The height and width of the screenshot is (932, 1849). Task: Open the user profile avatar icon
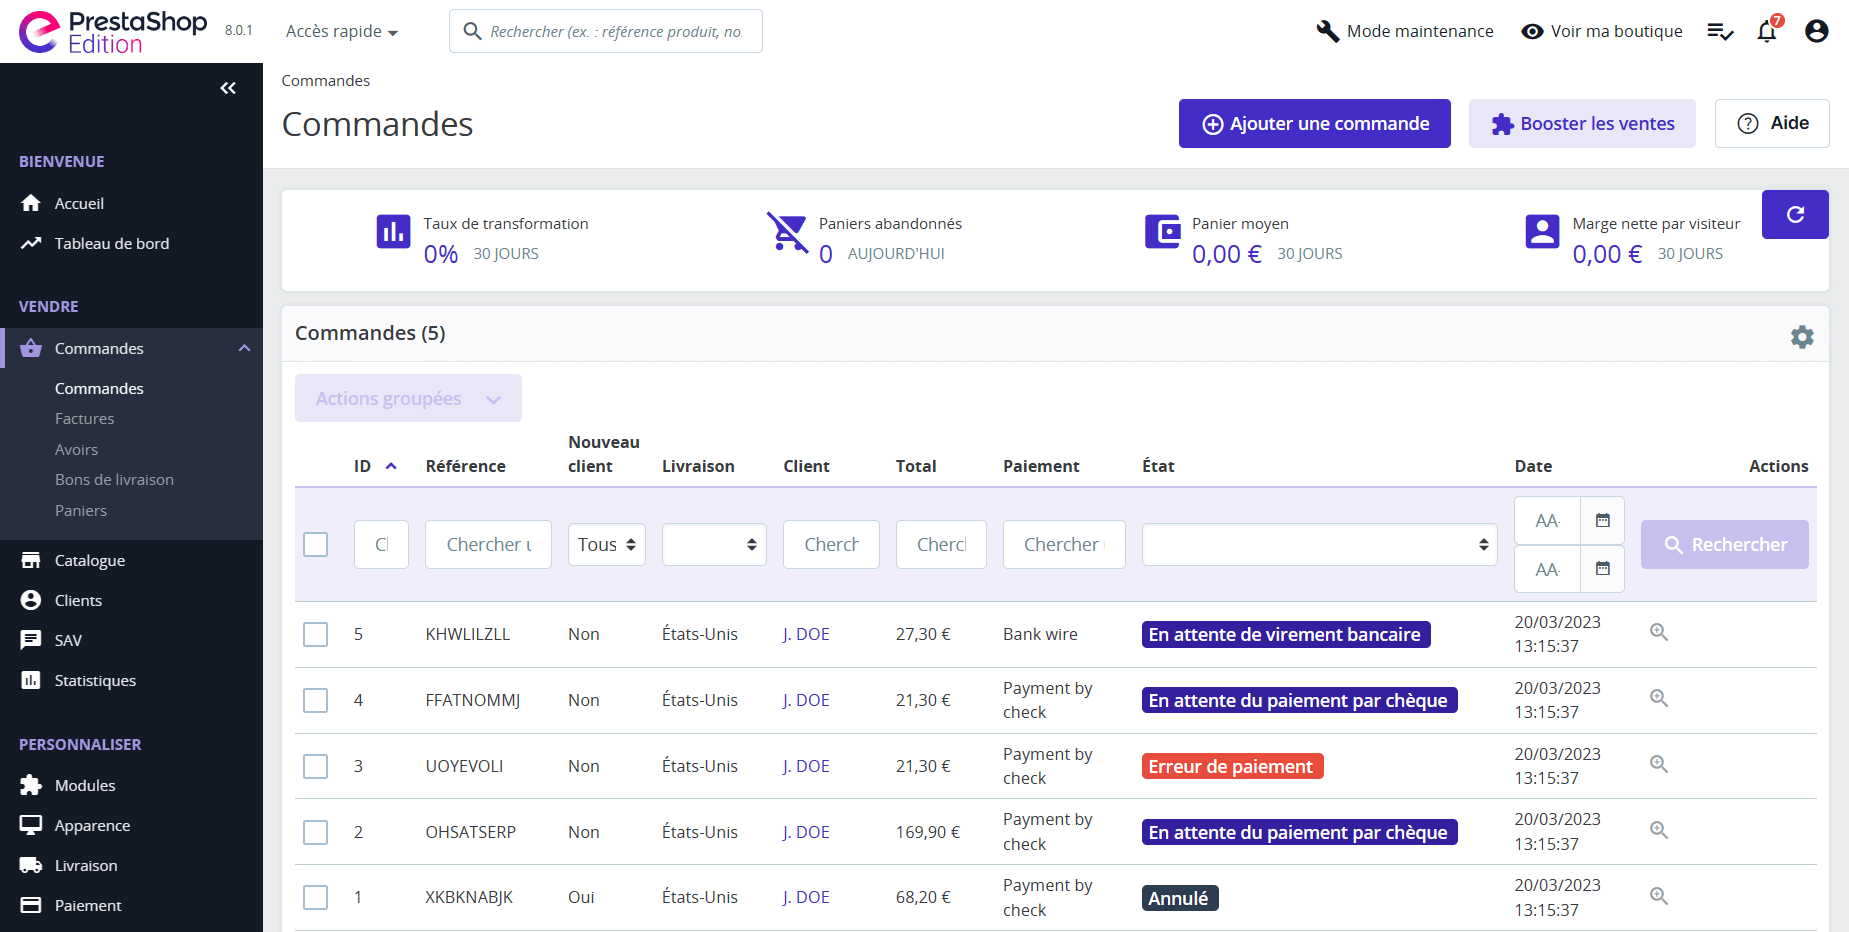pos(1816,32)
